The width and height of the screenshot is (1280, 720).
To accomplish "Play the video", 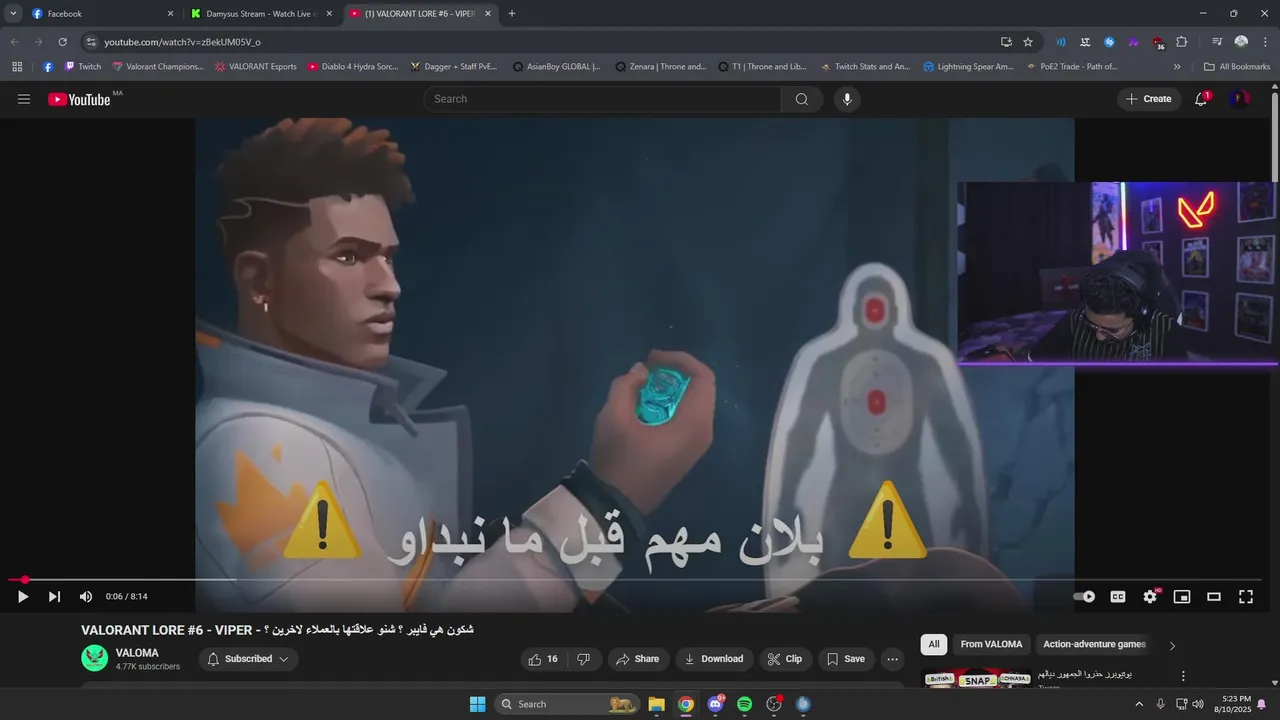I will pos(23,597).
